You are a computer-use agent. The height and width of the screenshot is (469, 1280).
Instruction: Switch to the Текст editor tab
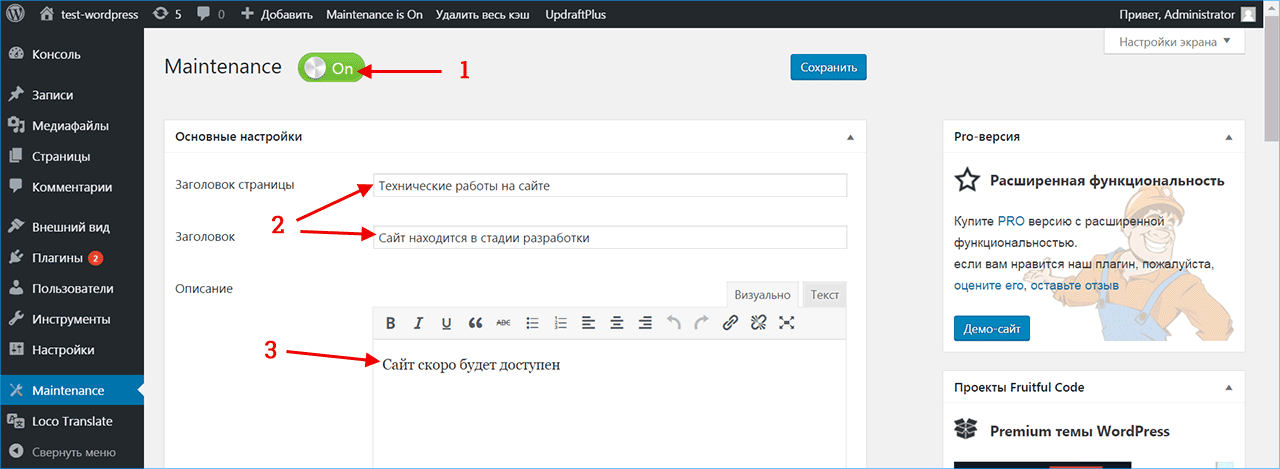click(824, 295)
